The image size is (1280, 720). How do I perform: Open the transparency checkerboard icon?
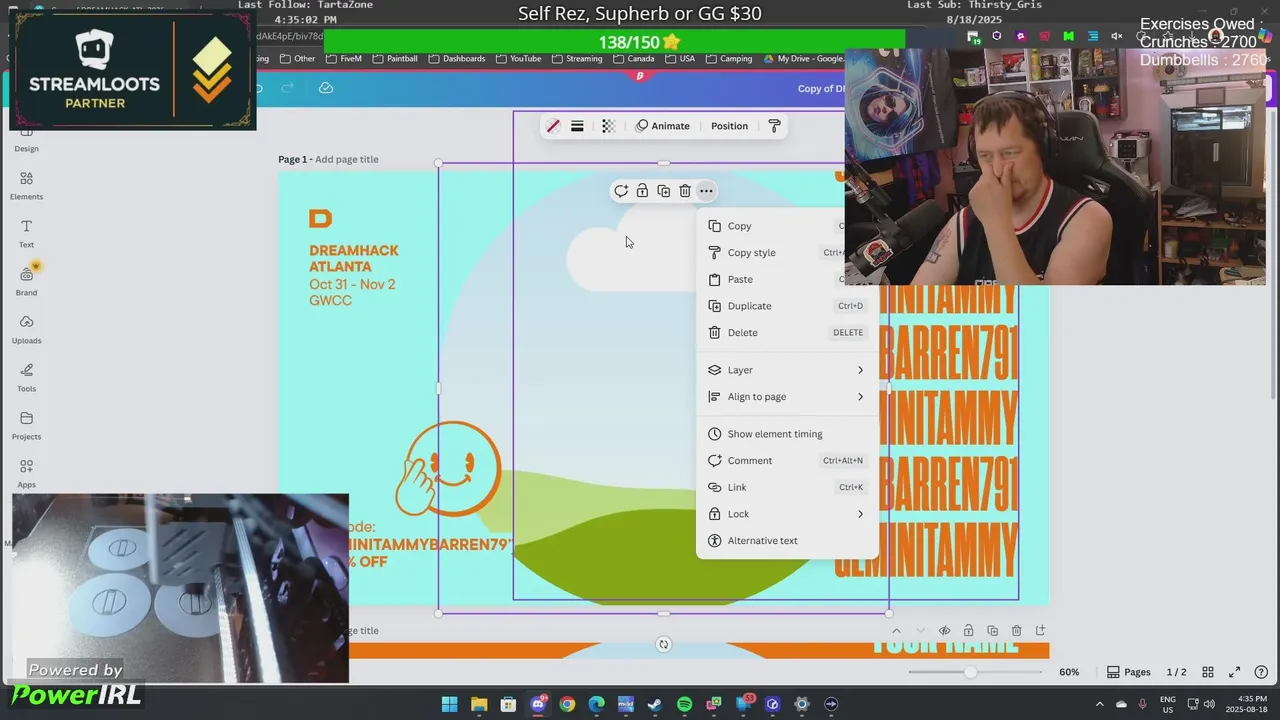[x=608, y=126]
